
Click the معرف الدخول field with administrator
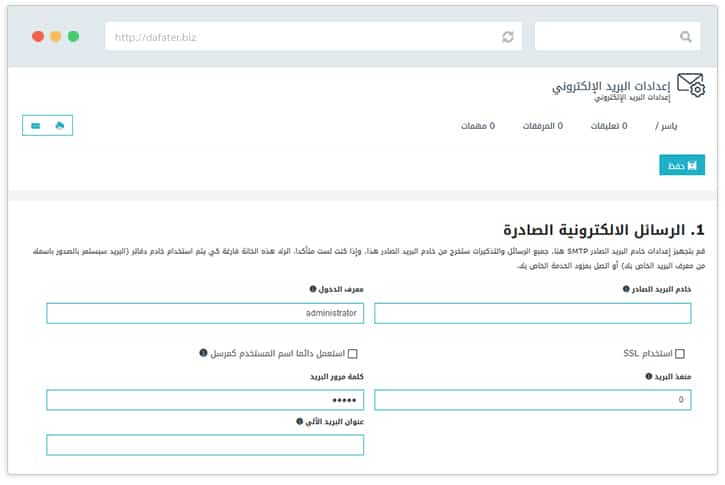click(205, 313)
